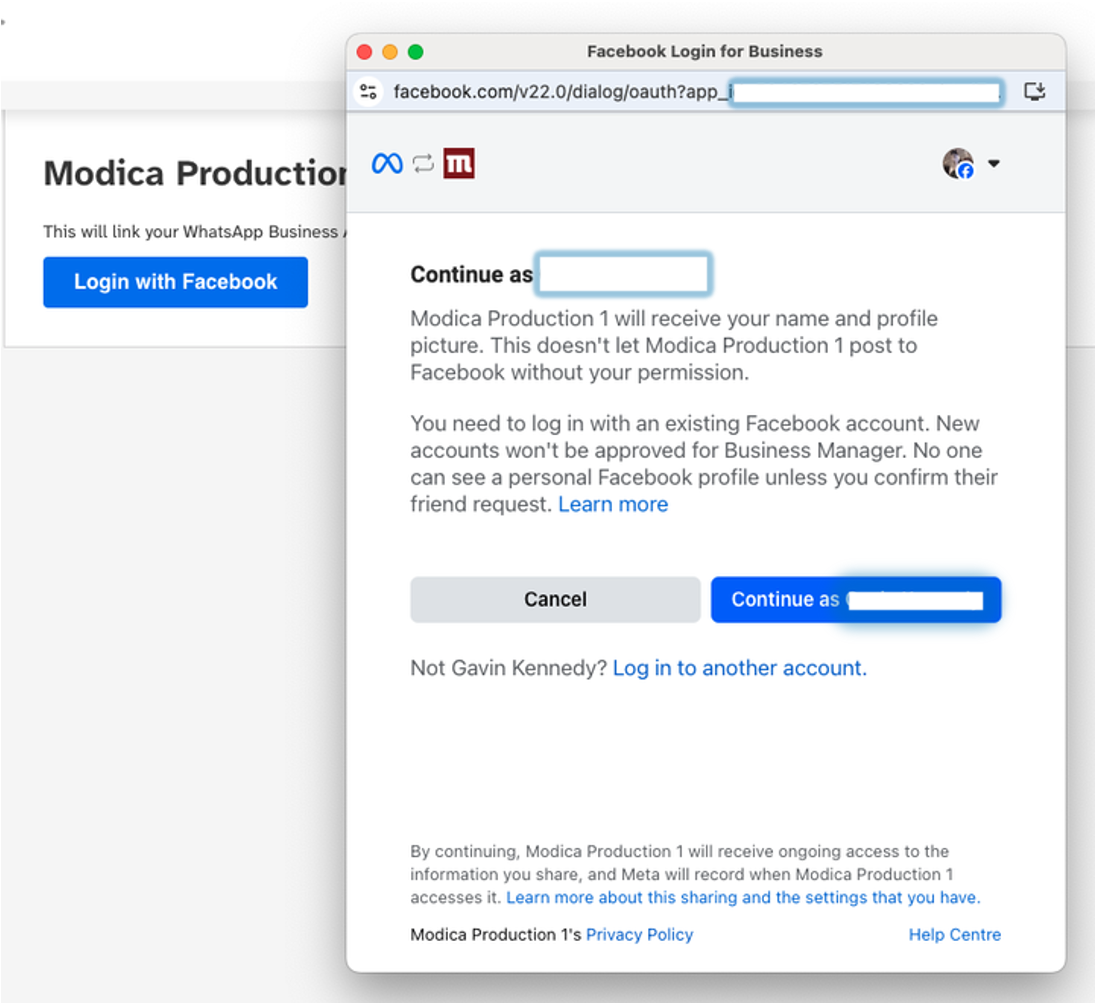This screenshot has height=1004, width=1096.
Task: Click the Login with Facebook button
Action: click(x=175, y=282)
